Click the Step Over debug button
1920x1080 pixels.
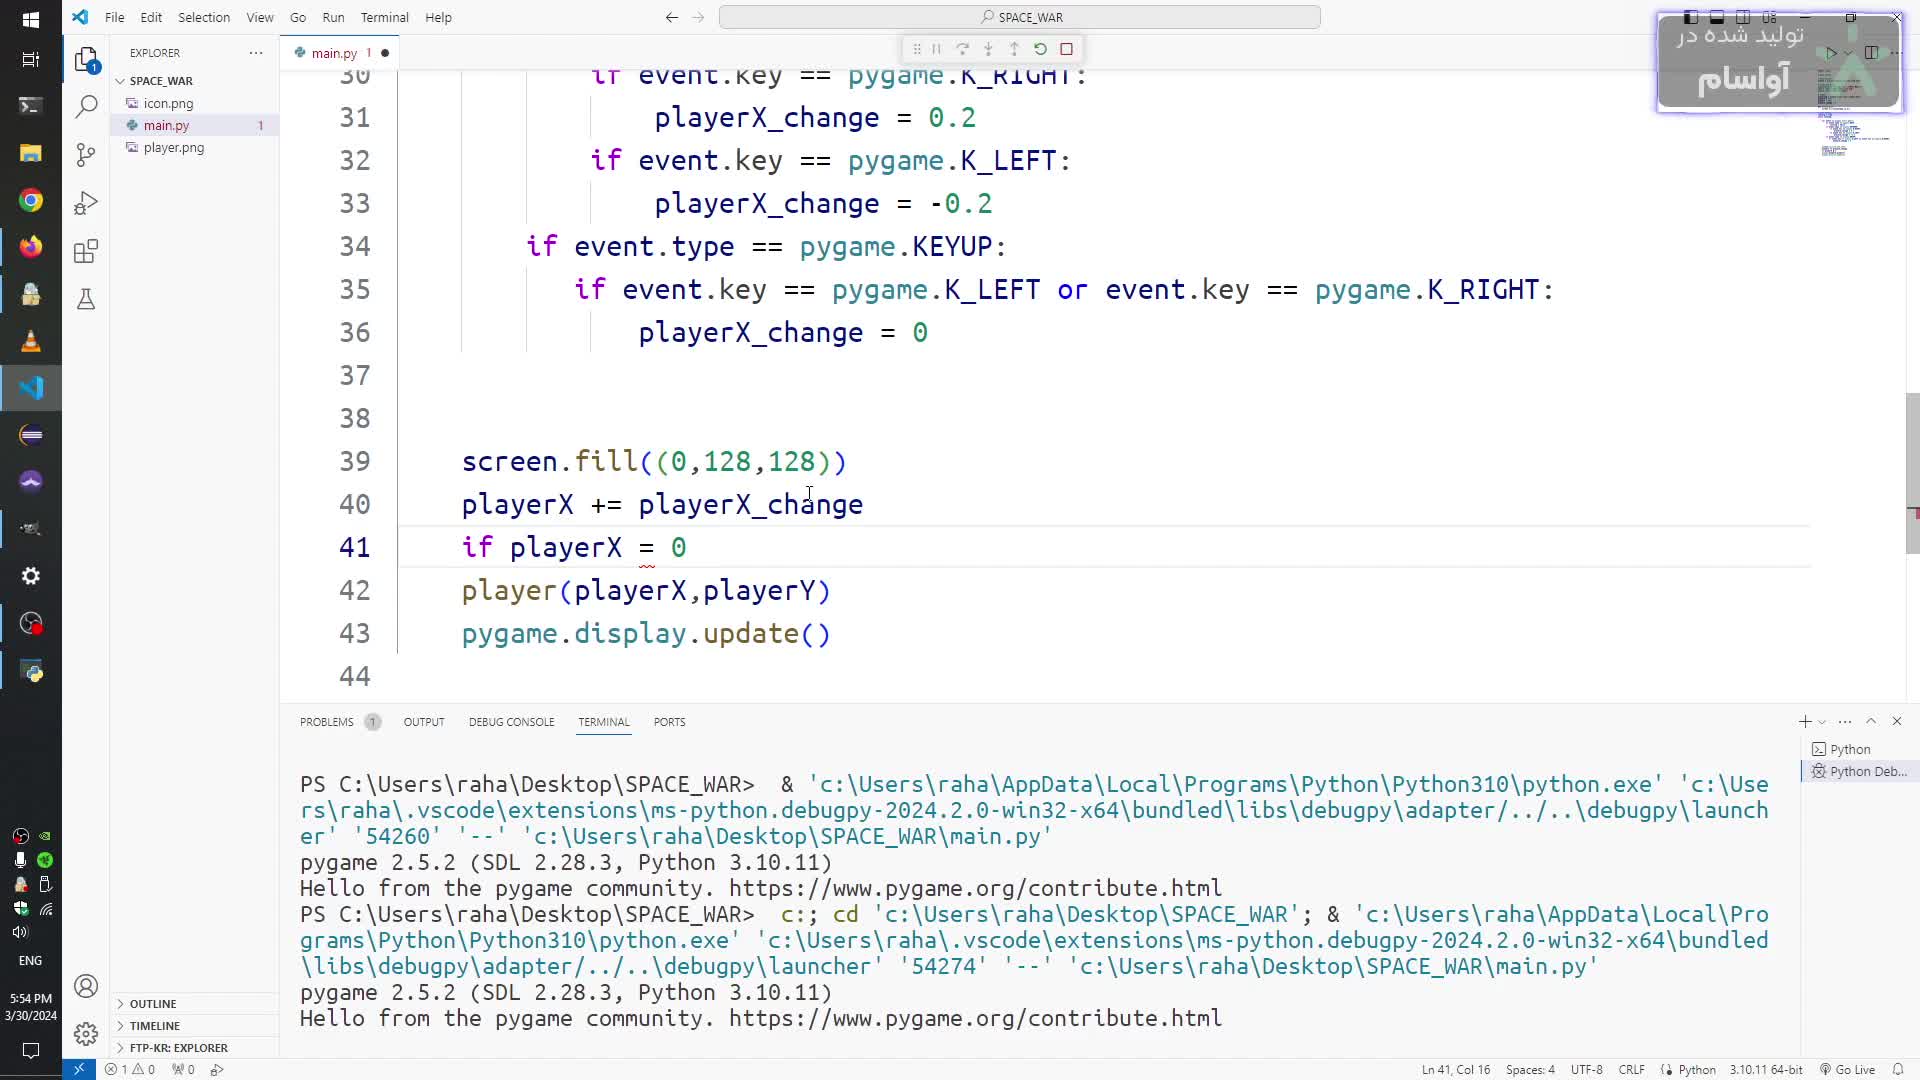tap(962, 49)
